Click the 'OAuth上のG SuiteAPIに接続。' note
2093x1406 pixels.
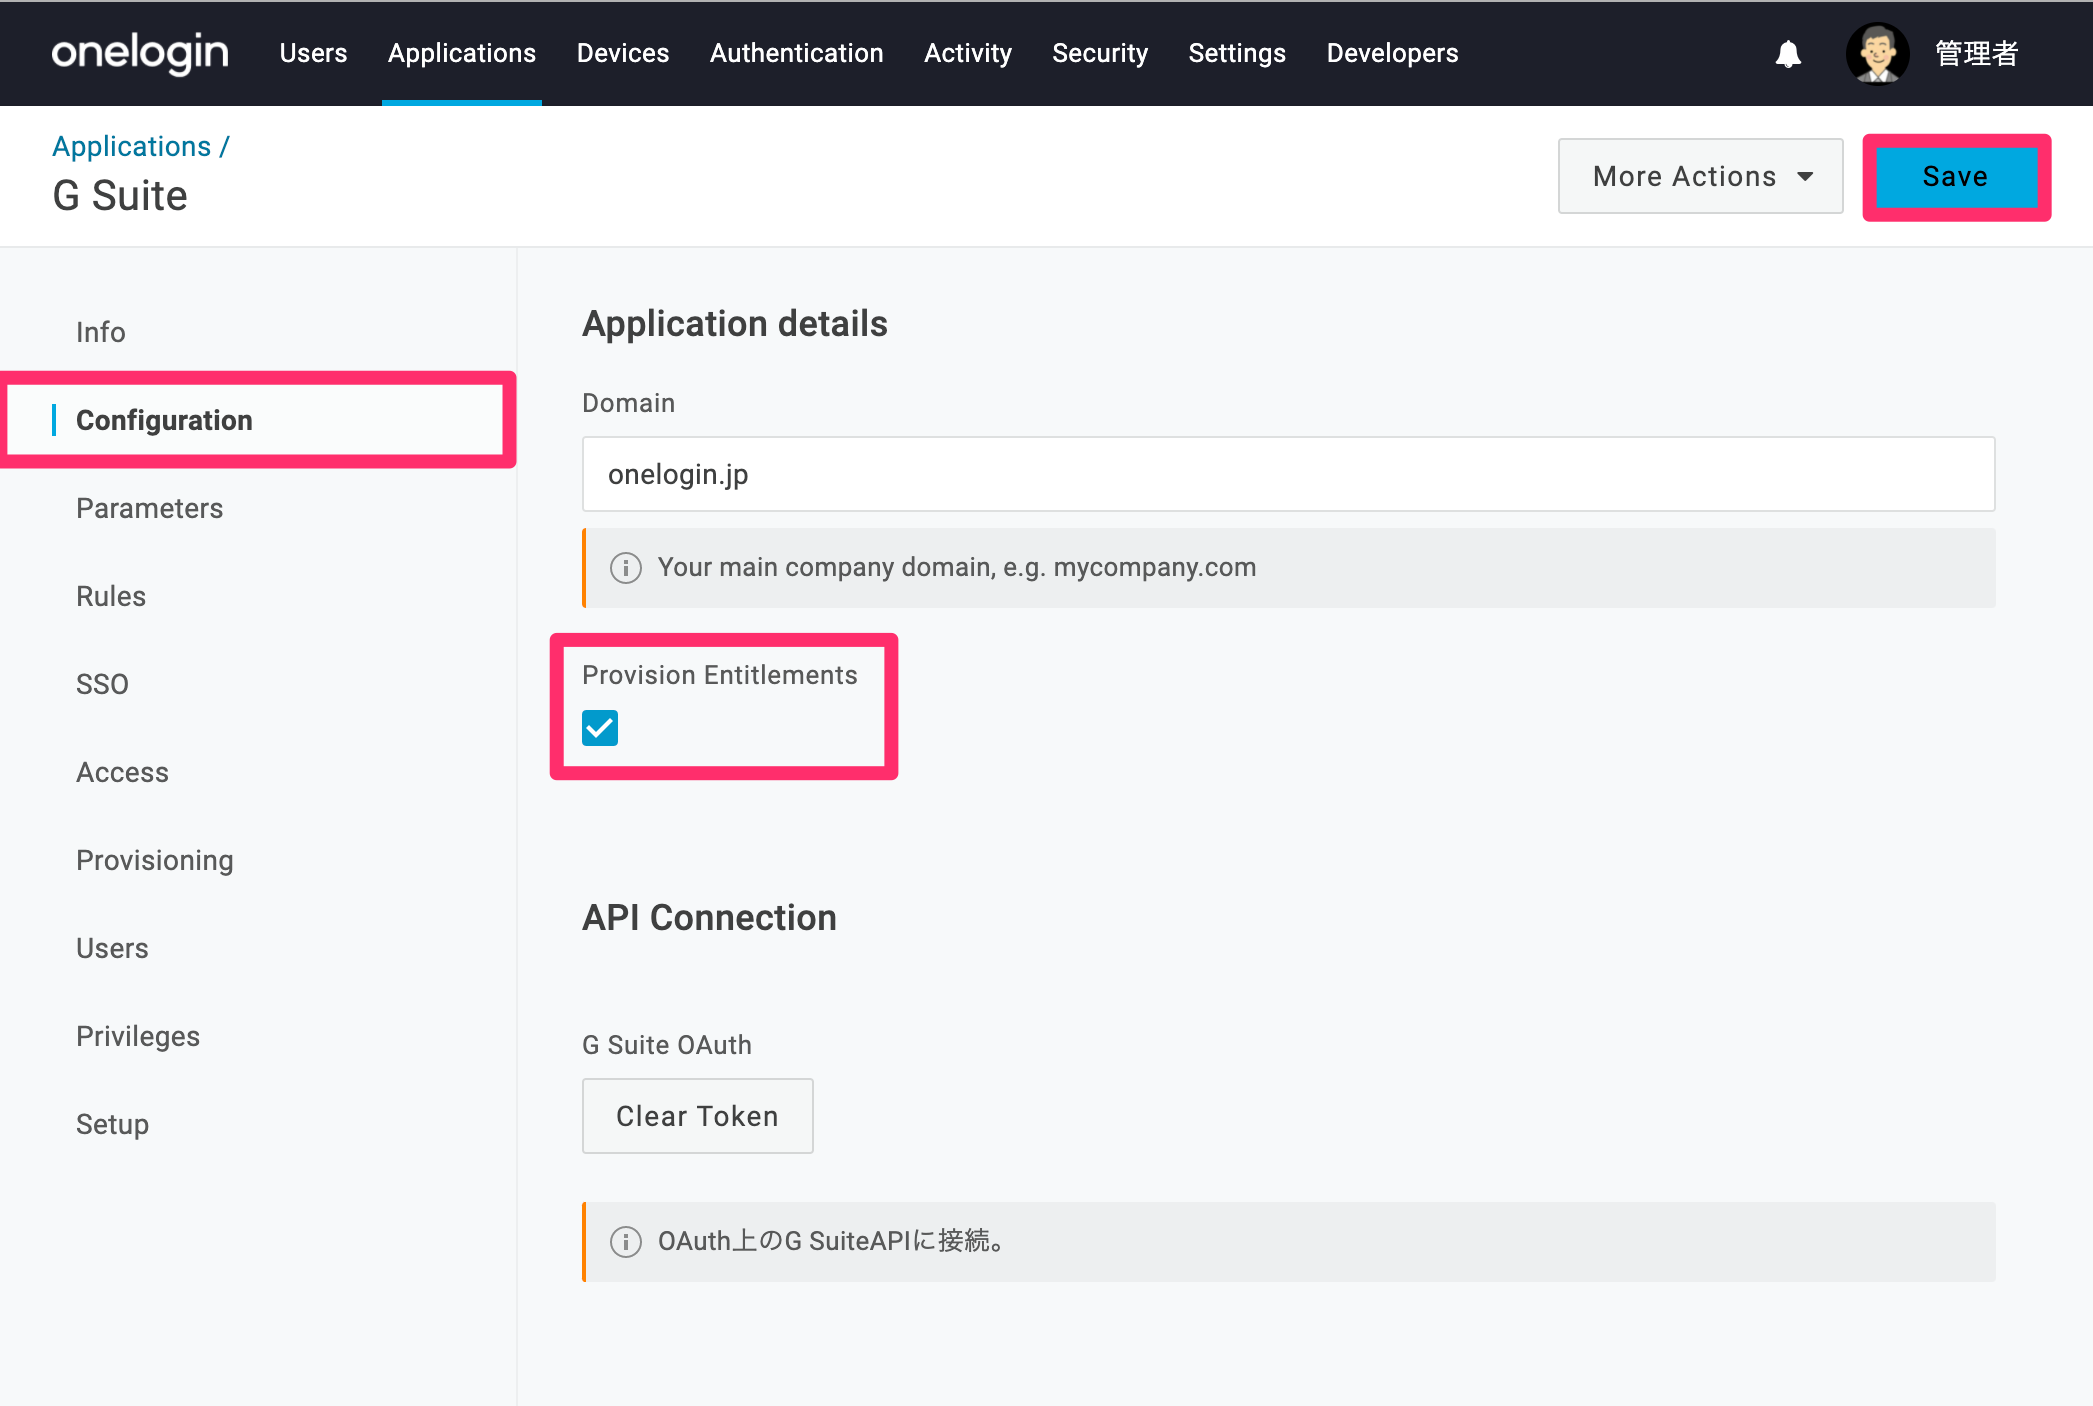coord(832,1242)
